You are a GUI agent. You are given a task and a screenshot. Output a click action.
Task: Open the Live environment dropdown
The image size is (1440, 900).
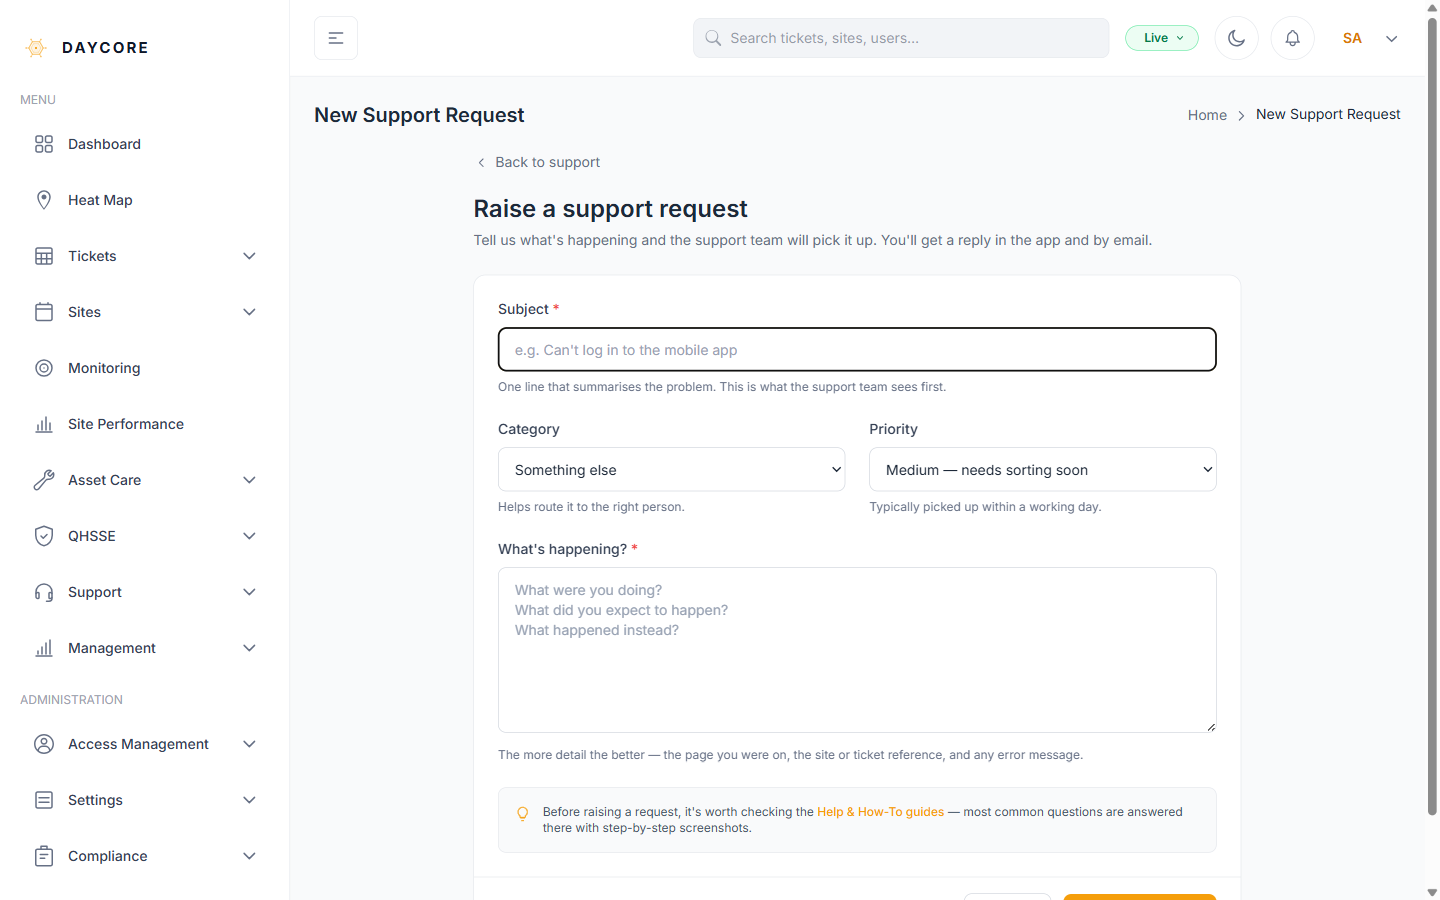pyautogui.click(x=1162, y=38)
